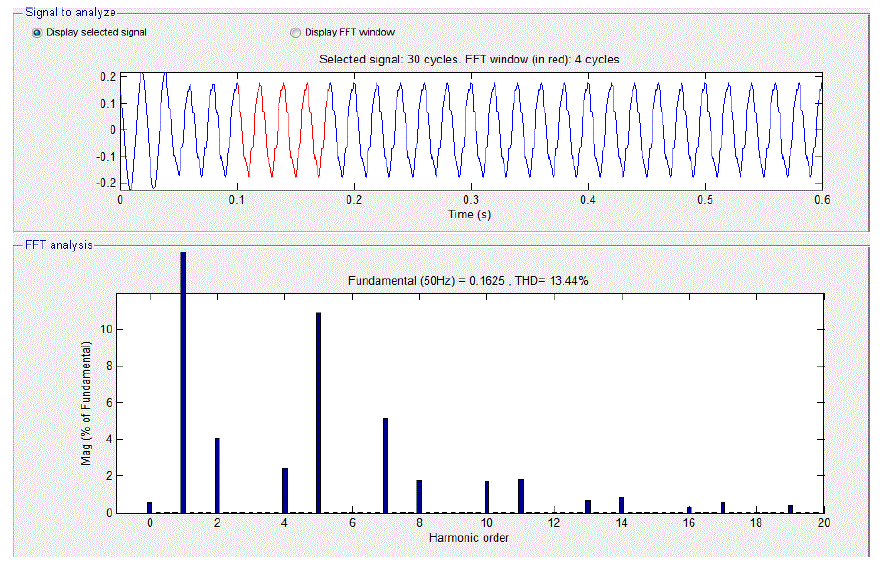This screenshot has width=887, height=569.
Task: Click the 5th harmonic bar in the FFT plot
Action: pyautogui.click(x=318, y=412)
